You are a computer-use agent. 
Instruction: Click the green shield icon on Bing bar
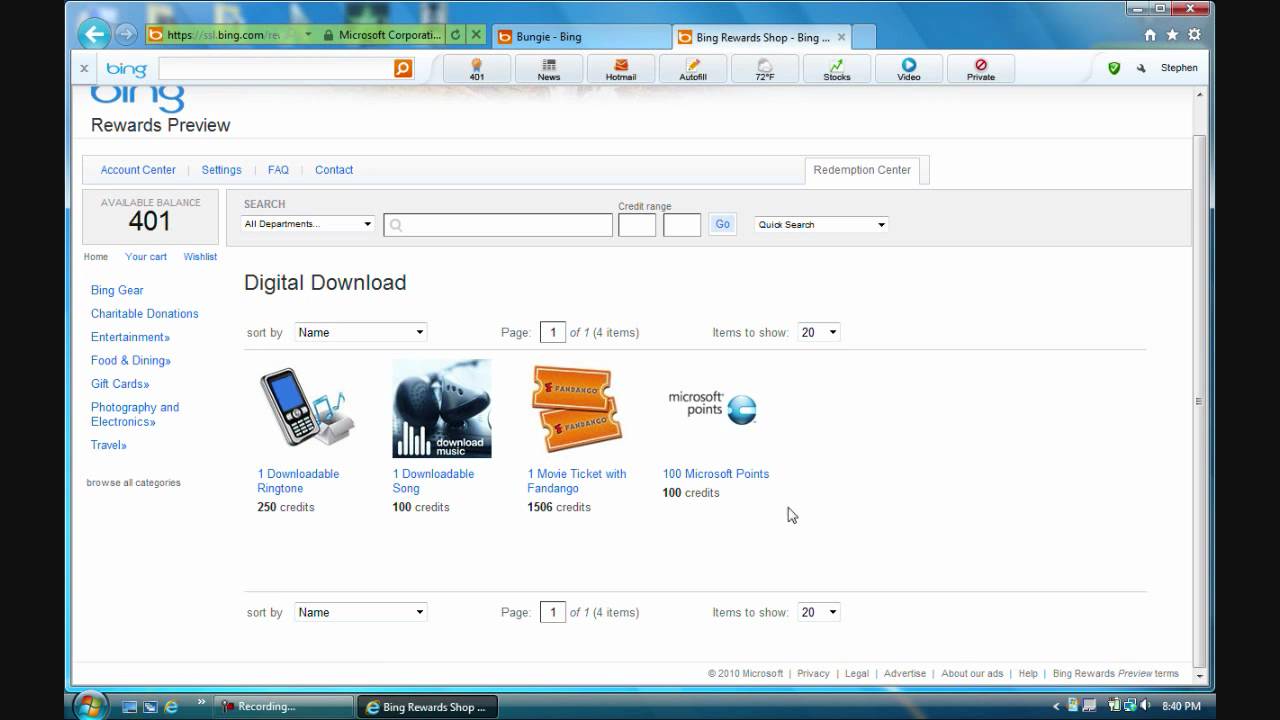1114,68
